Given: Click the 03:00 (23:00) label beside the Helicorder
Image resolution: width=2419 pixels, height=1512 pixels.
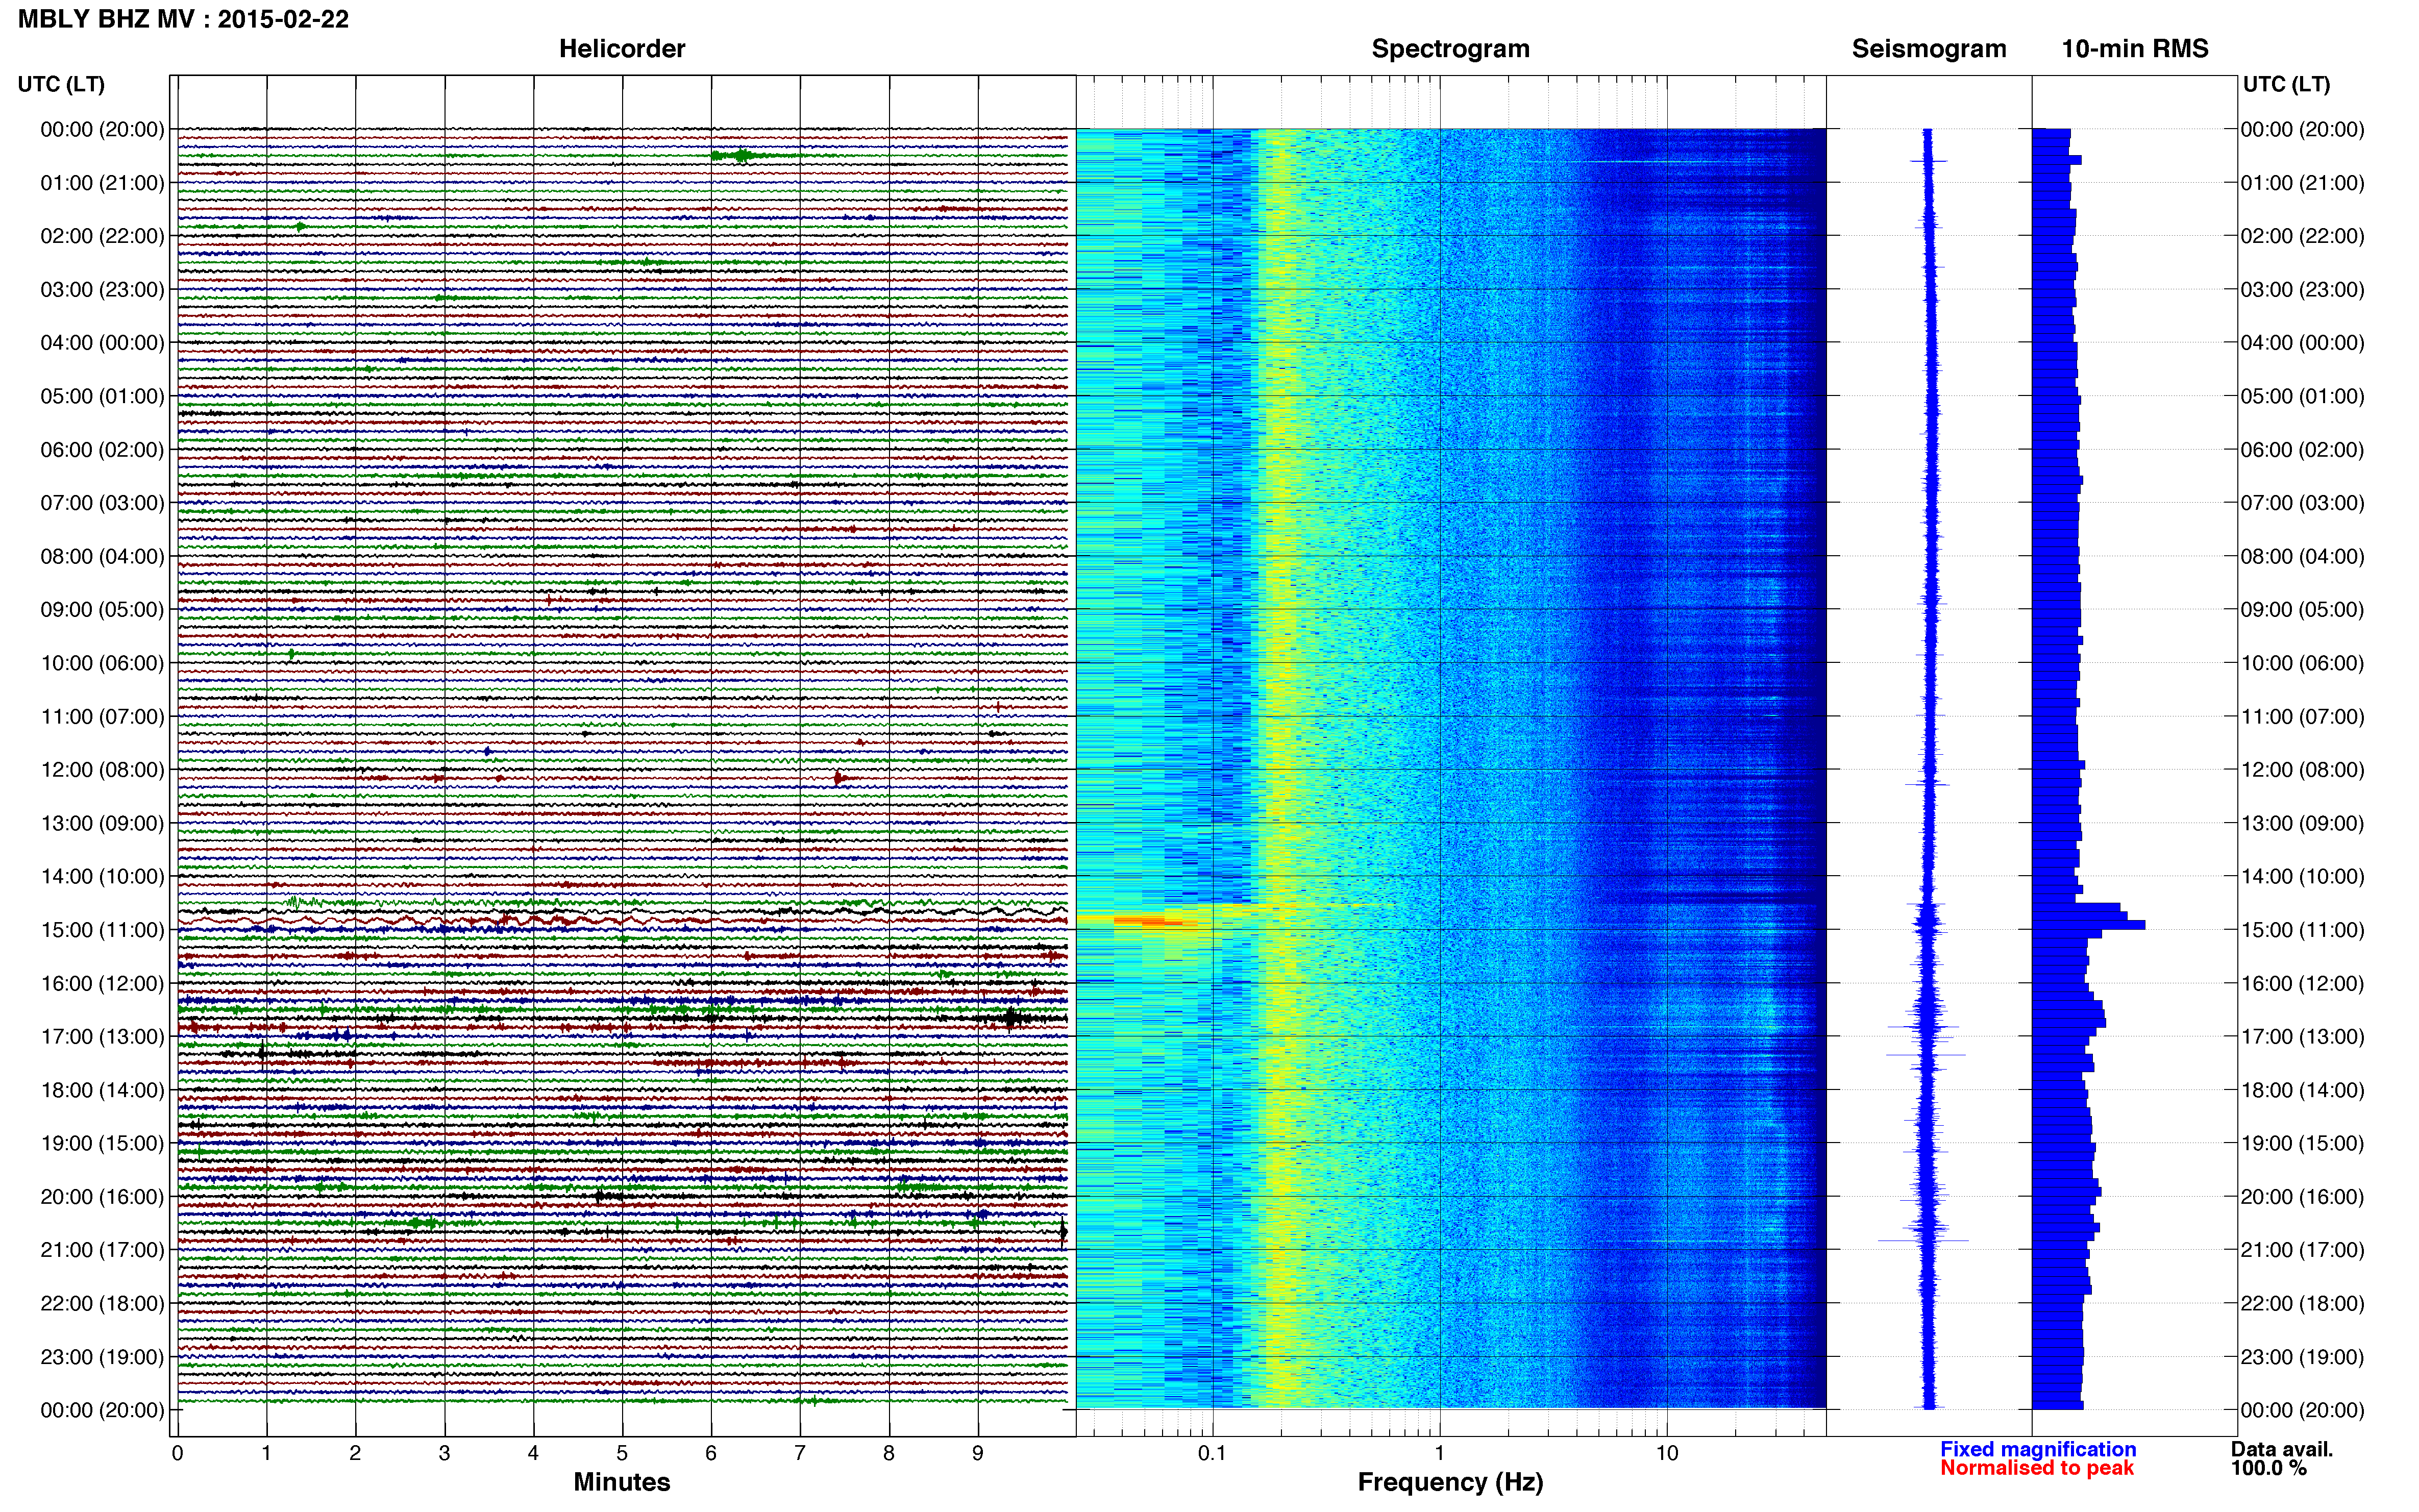Looking at the screenshot, I should (x=102, y=290).
